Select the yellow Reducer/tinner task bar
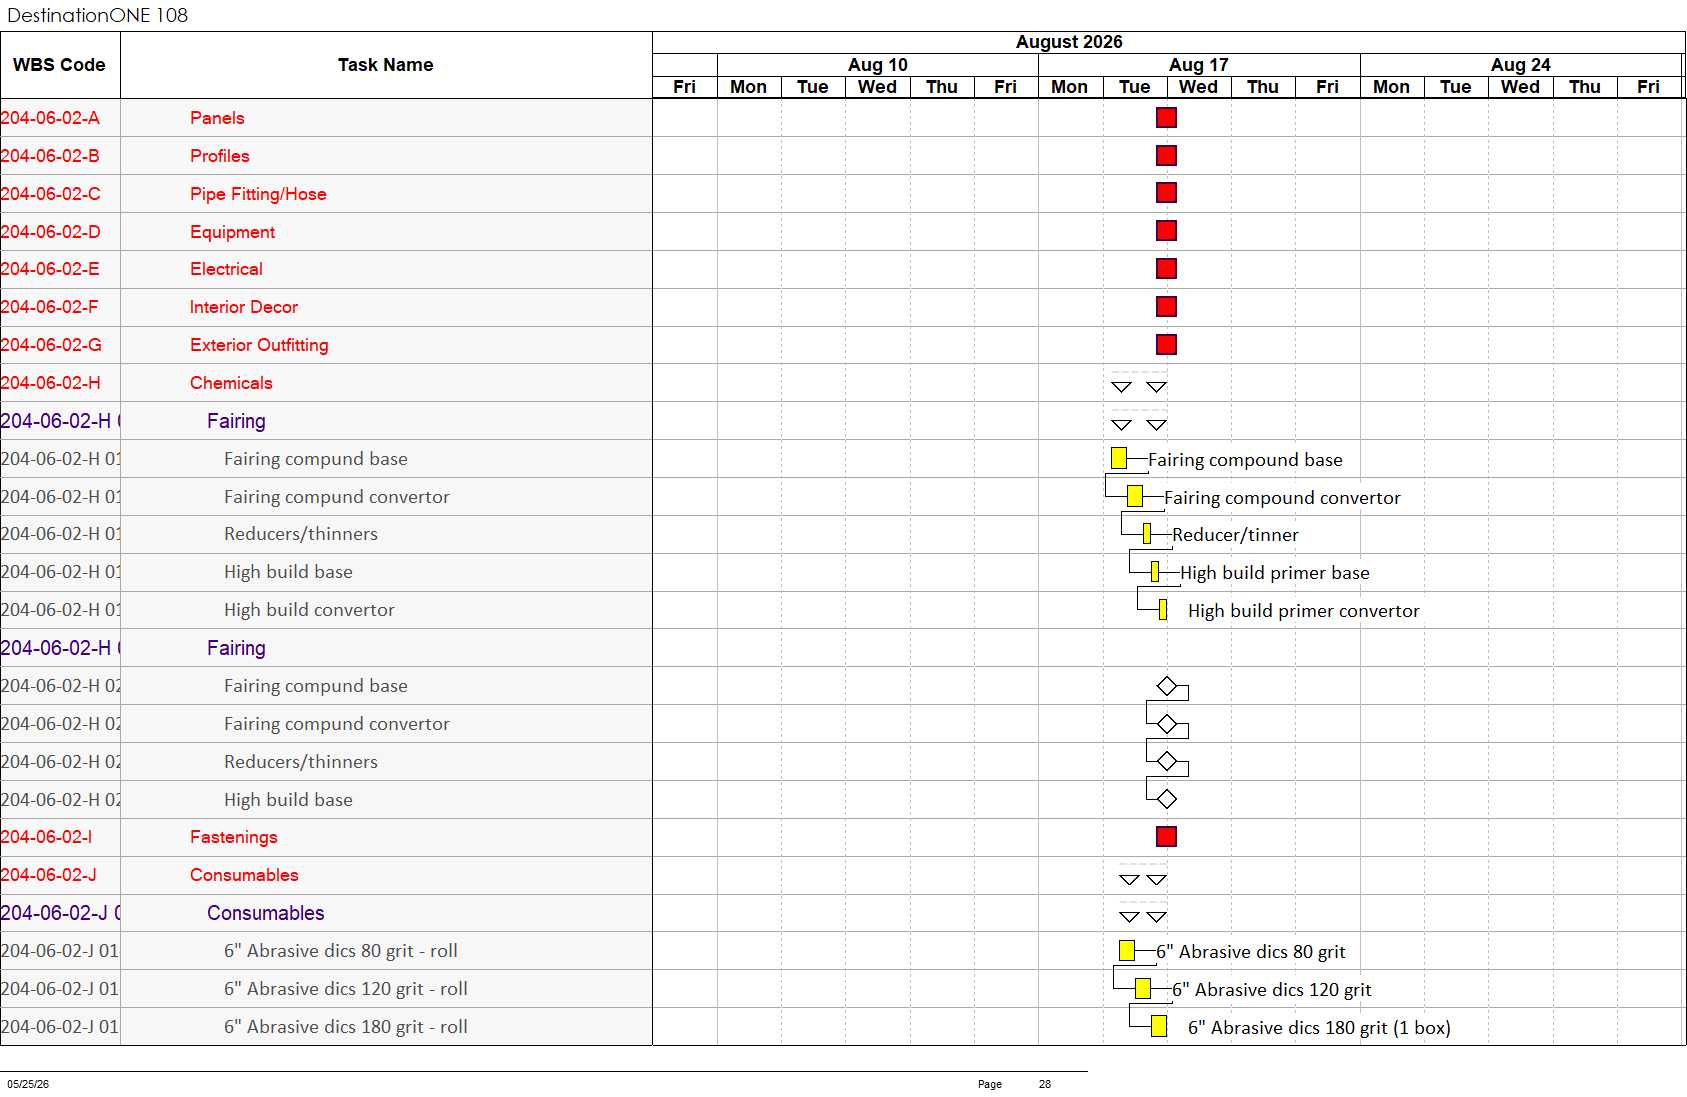 (x=1147, y=534)
